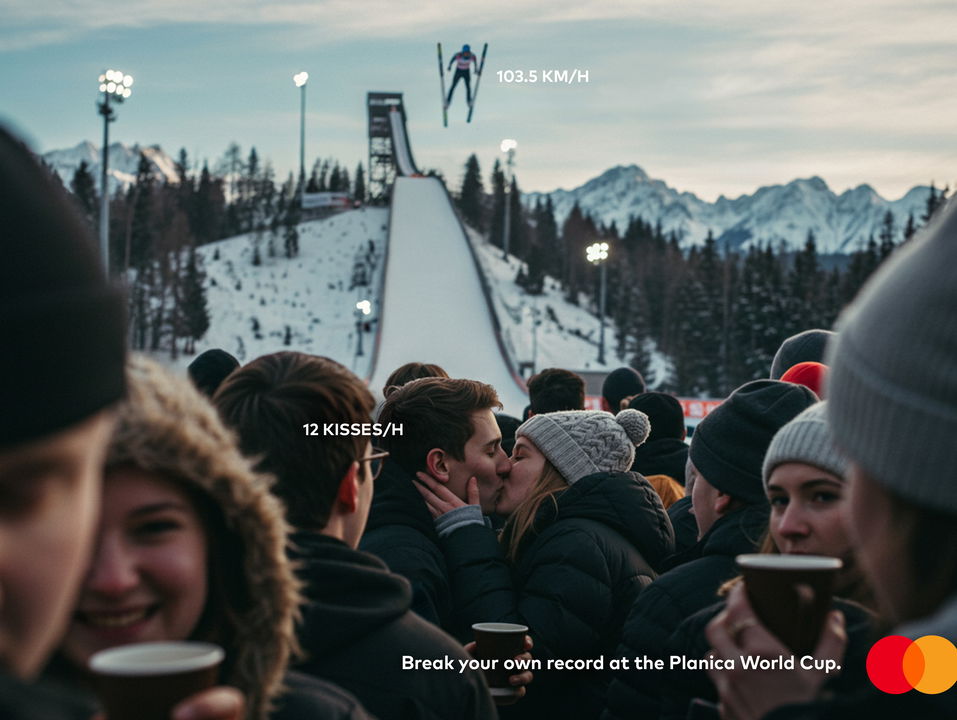Viewport: 957px width, 720px height.
Task: Select the 103.5 KM/H speed label
Action: tap(543, 77)
